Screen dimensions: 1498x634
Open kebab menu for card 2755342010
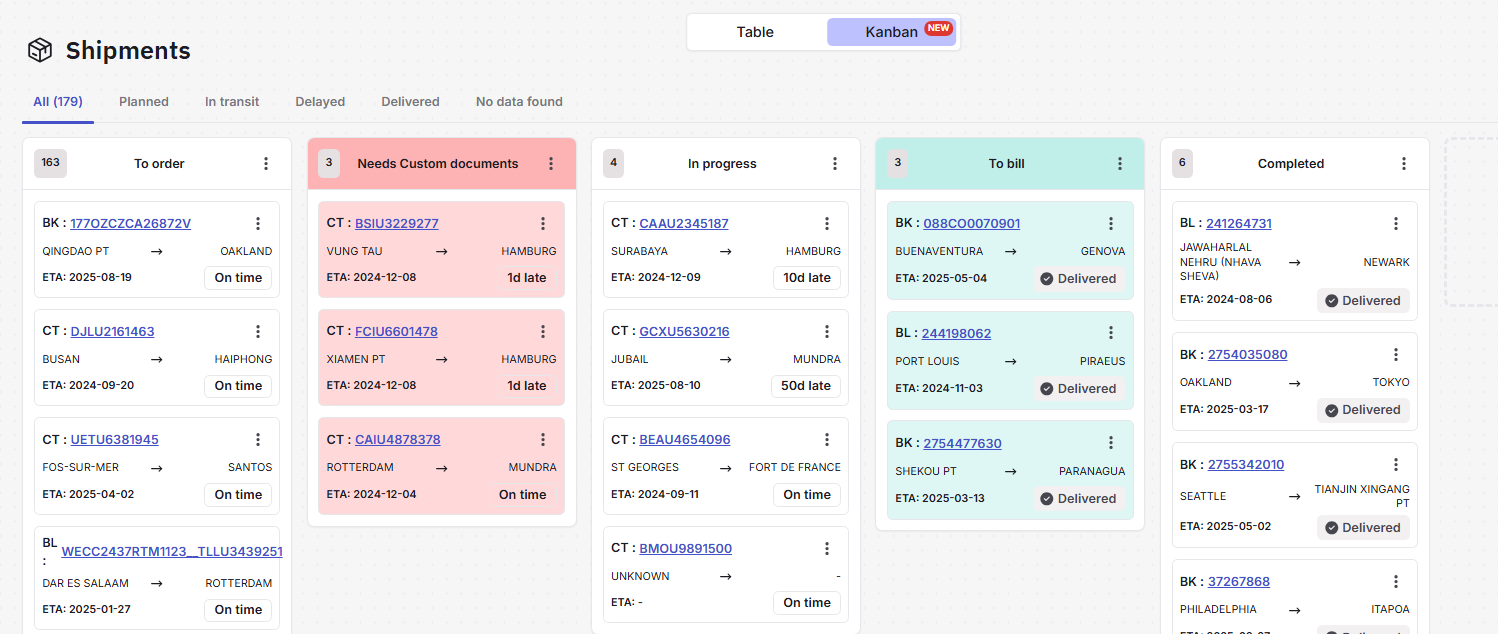pyautogui.click(x=1396, y=465)
